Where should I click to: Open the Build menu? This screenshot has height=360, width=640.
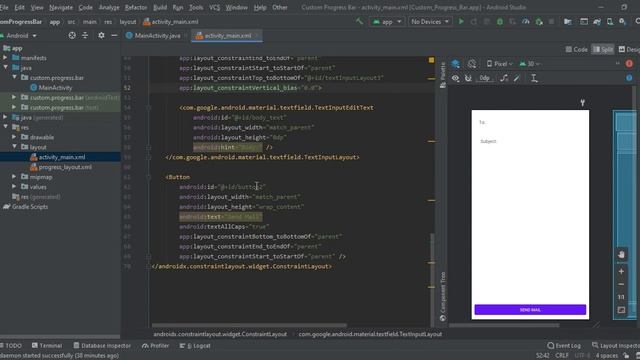click(160, 7)
